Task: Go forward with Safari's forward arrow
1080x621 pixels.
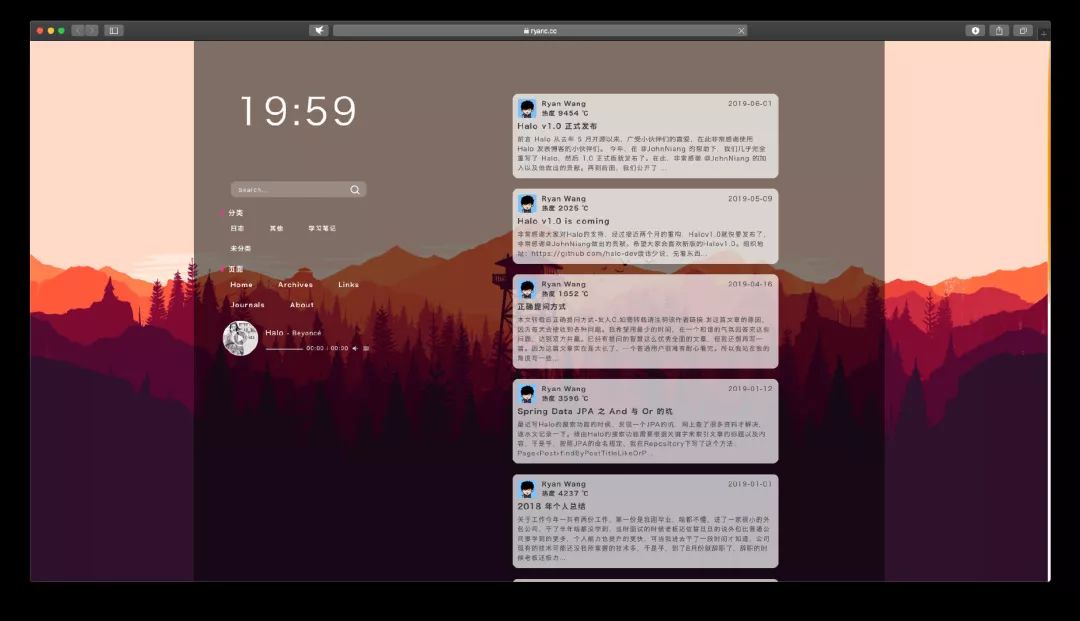Action: (x=92, y=30)
